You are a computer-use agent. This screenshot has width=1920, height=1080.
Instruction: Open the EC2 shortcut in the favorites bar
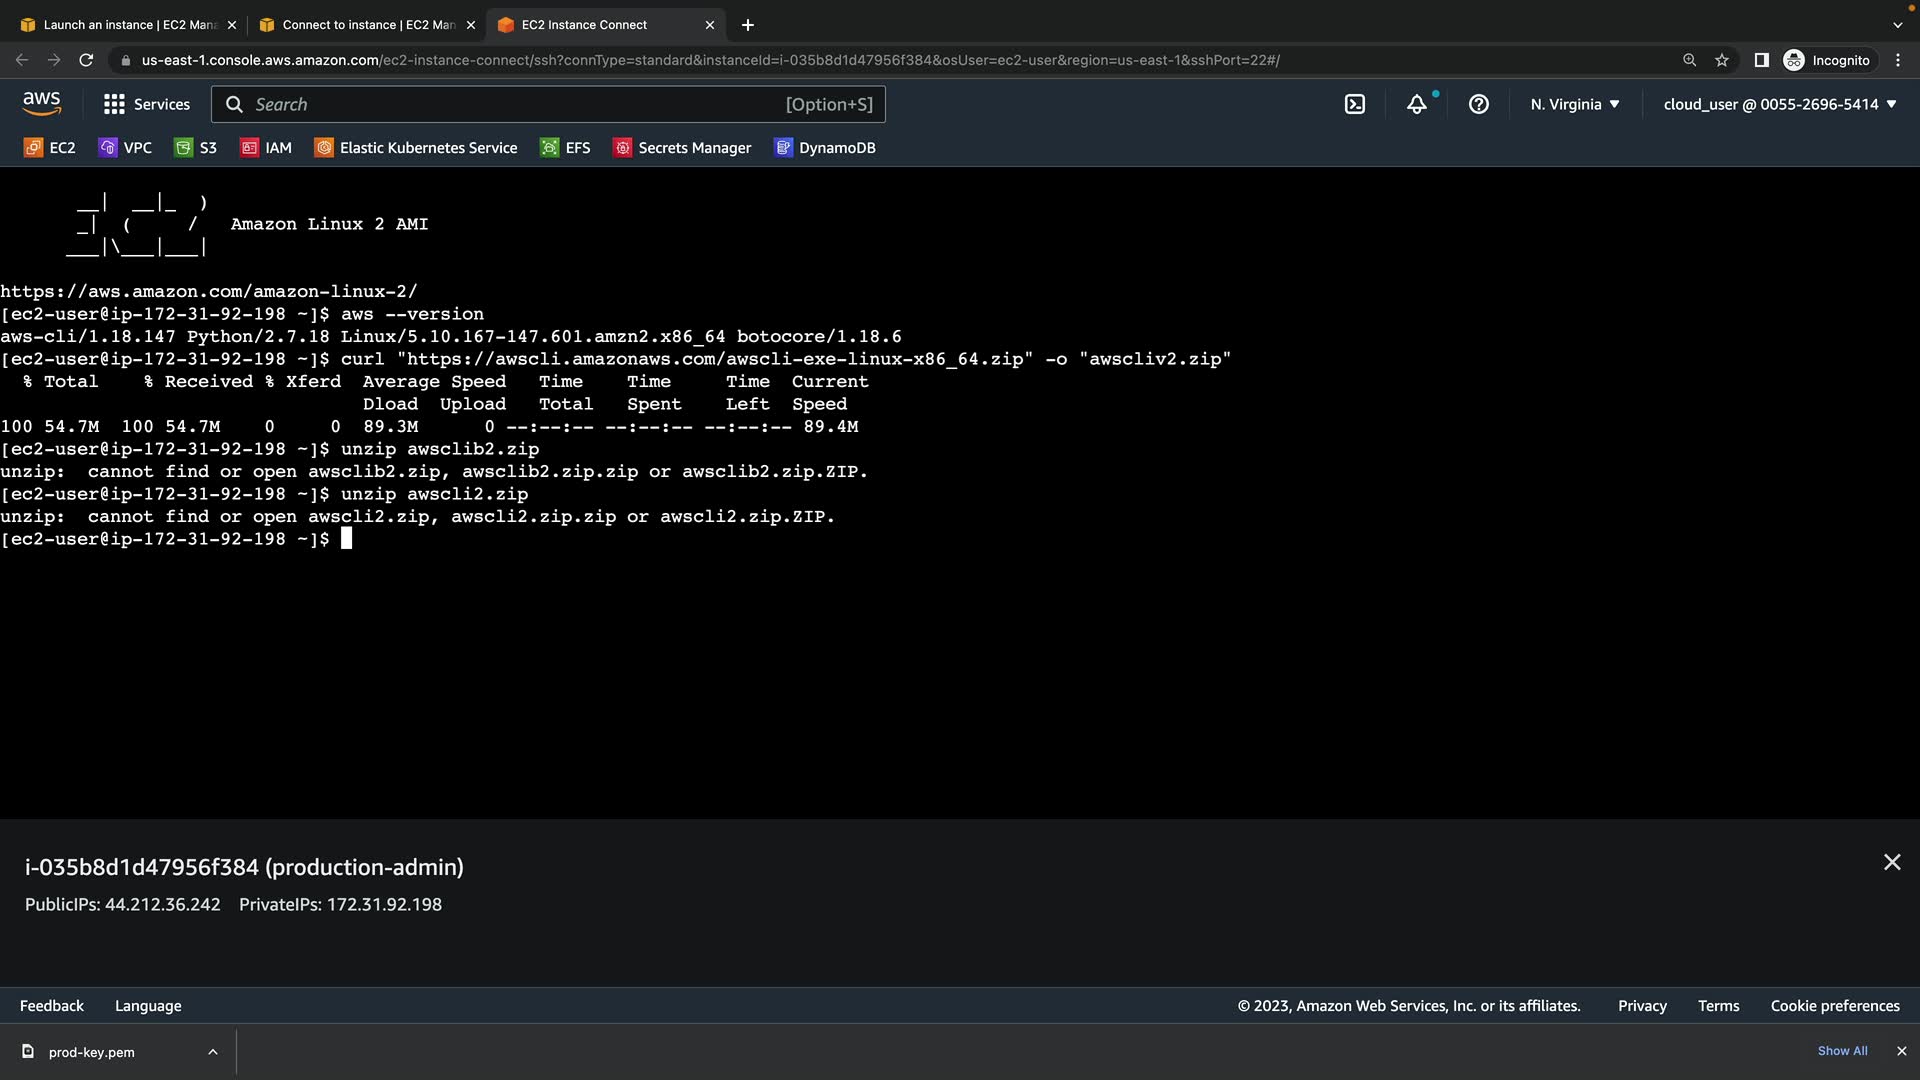click(50, 148)
